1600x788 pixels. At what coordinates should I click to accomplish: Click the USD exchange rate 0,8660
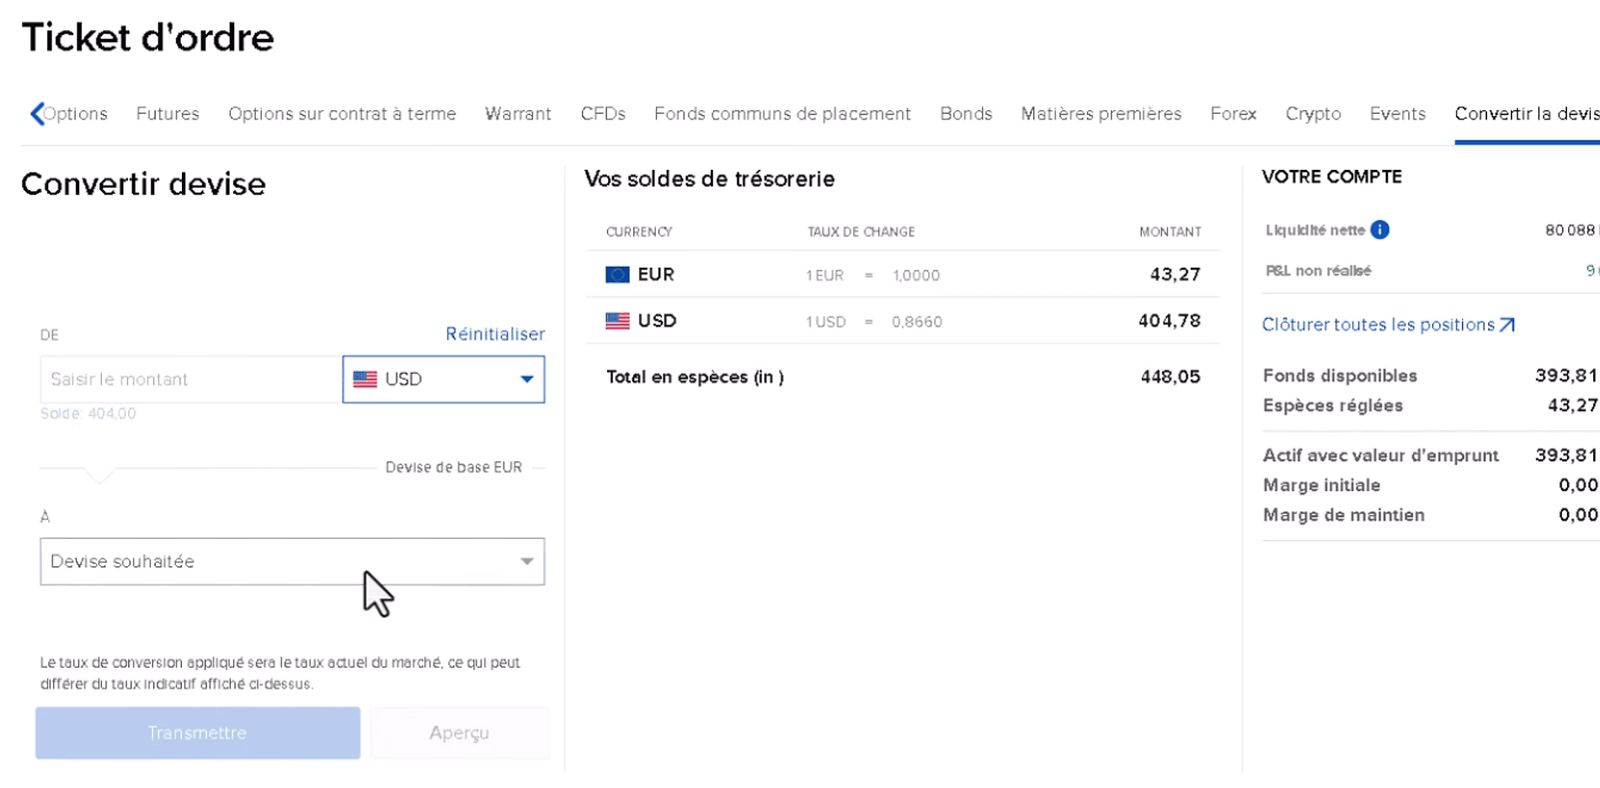click(x=917, y=322)
